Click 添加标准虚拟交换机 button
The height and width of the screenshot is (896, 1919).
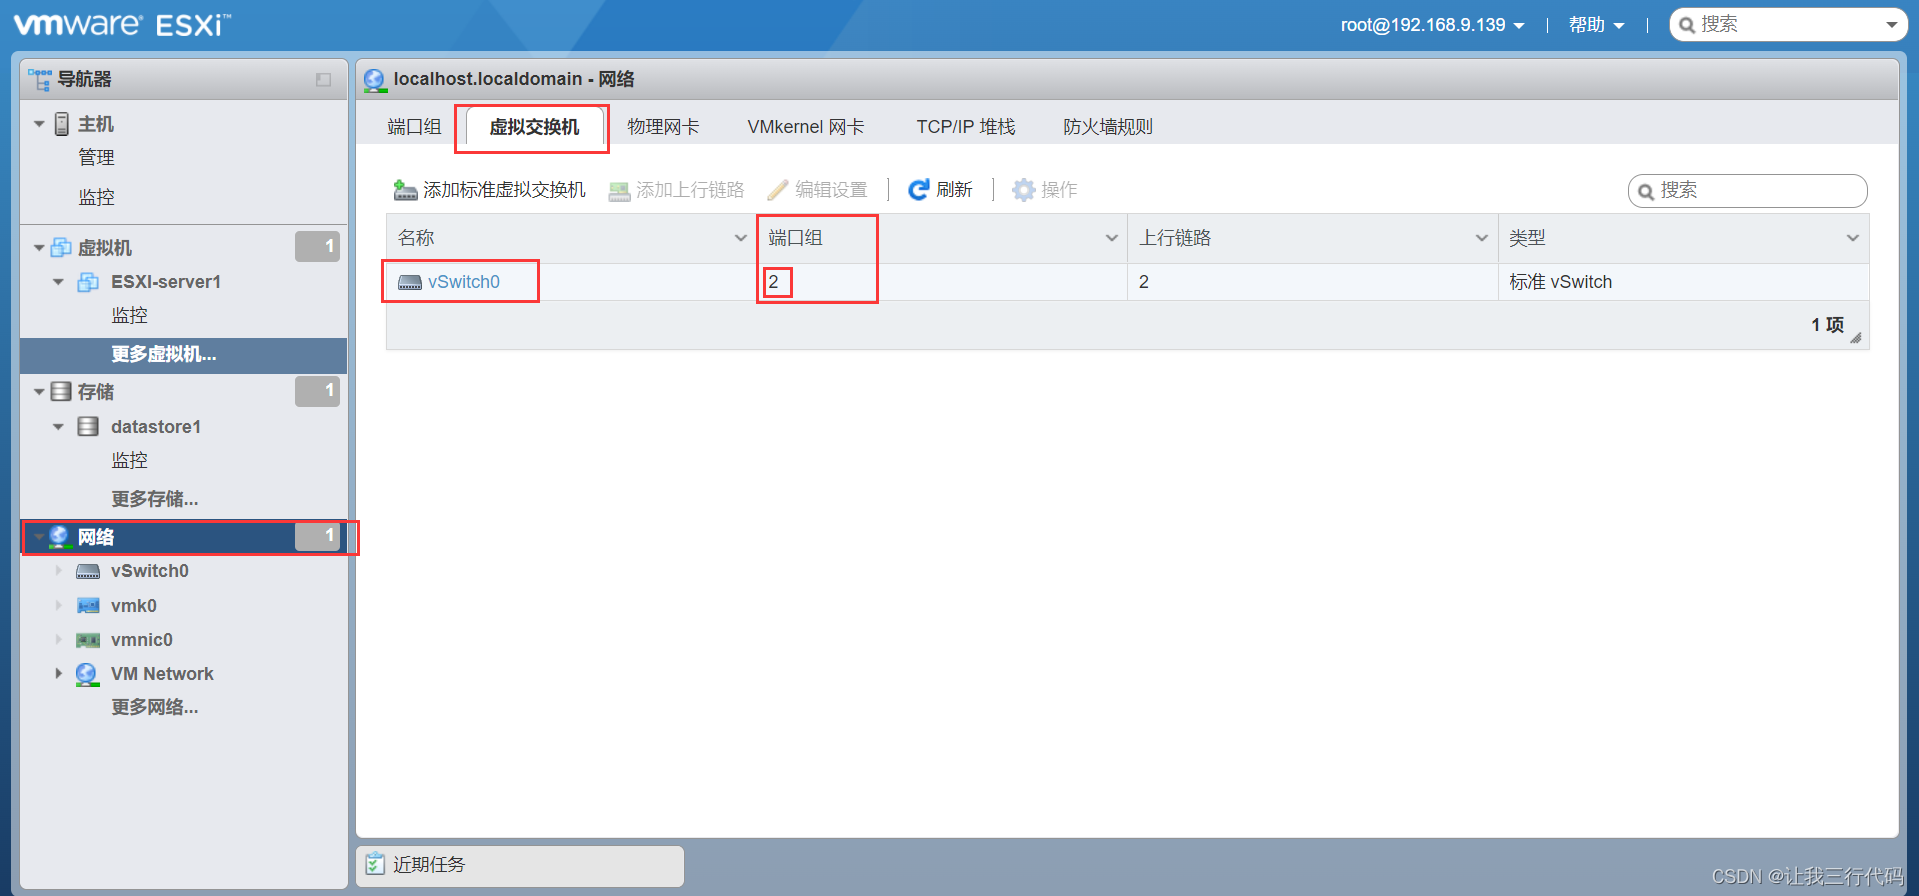pos(490,190)
